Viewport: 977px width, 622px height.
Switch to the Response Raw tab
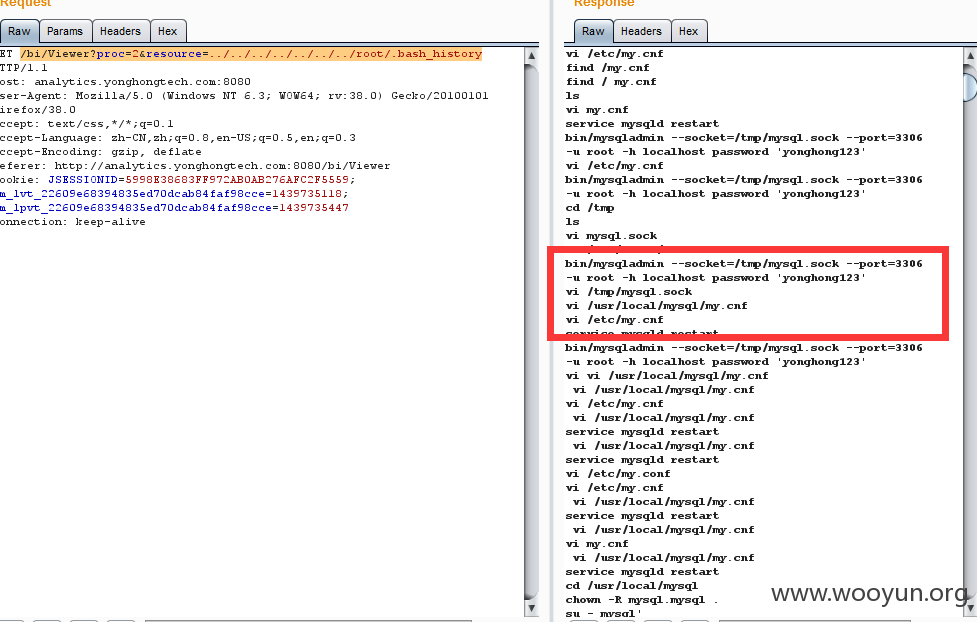coord(593,31)
